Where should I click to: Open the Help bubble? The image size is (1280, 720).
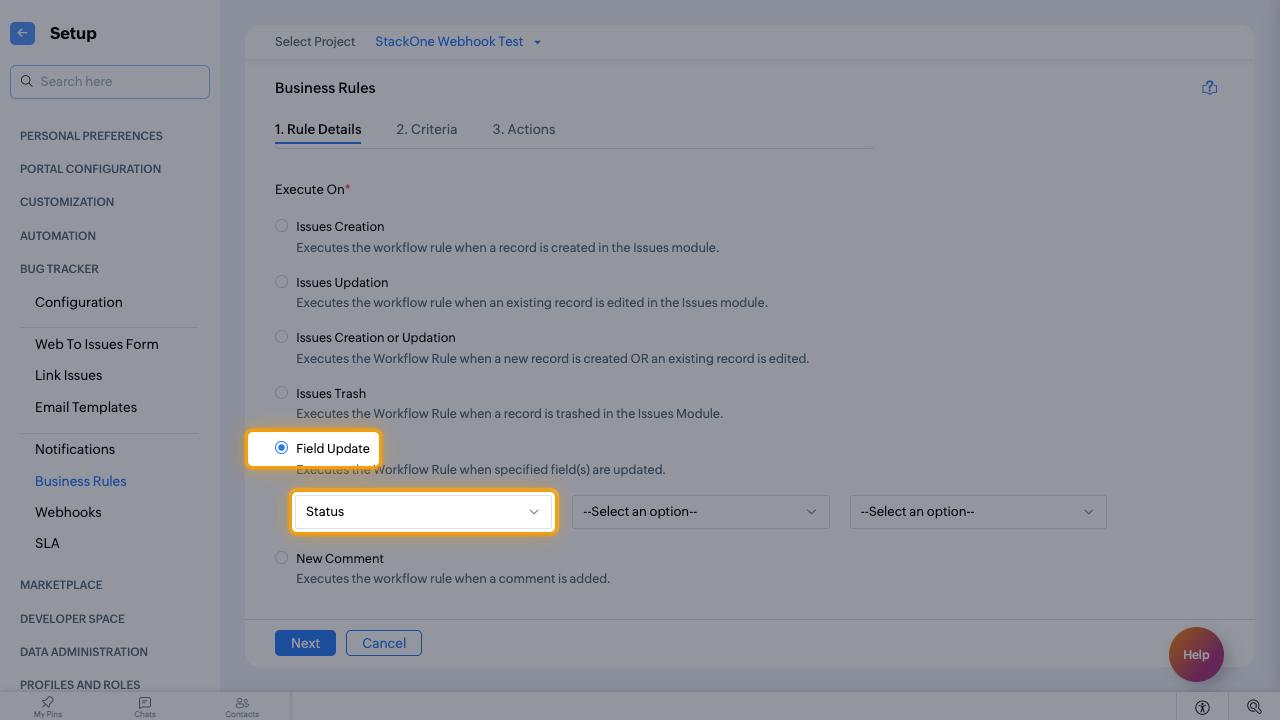coord(1196,655)
